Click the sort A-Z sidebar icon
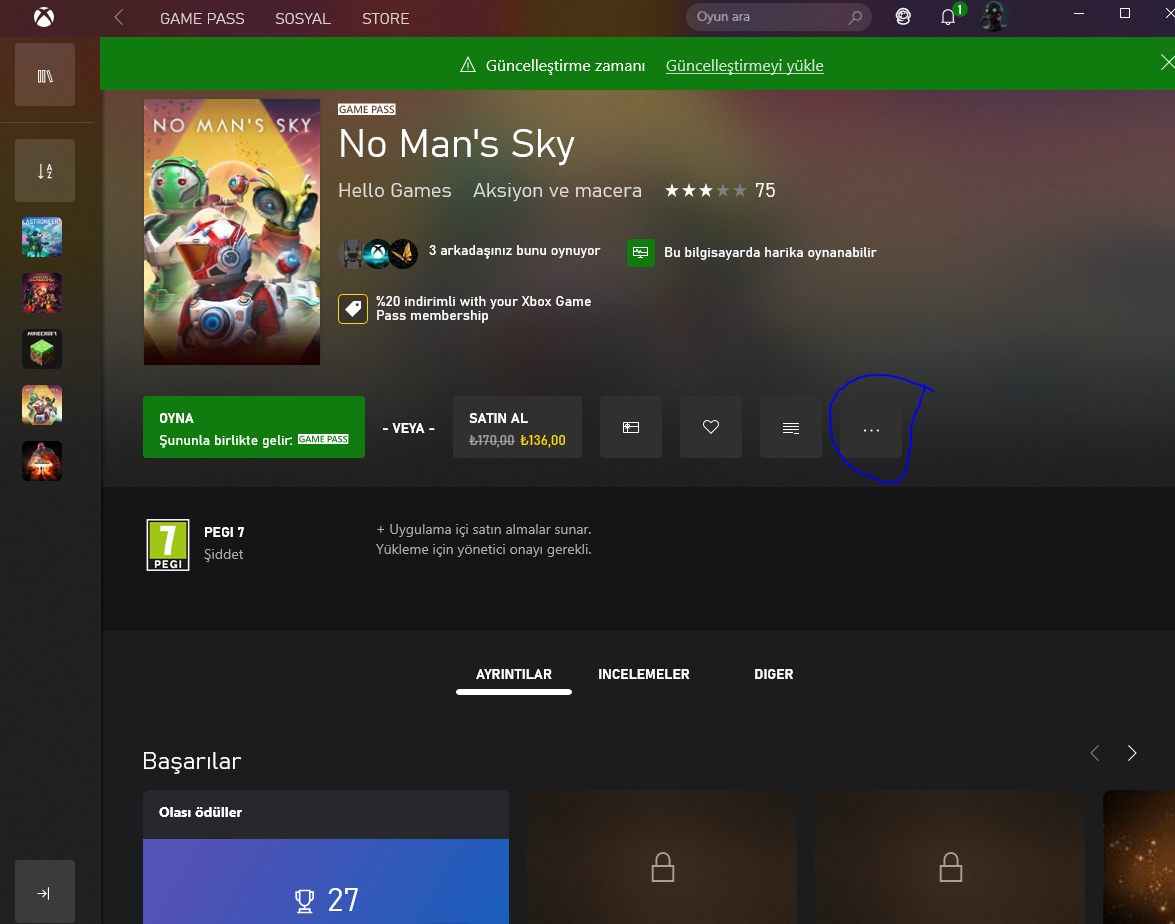Viewport: 1175px width, 924px height. pos(45,170)
